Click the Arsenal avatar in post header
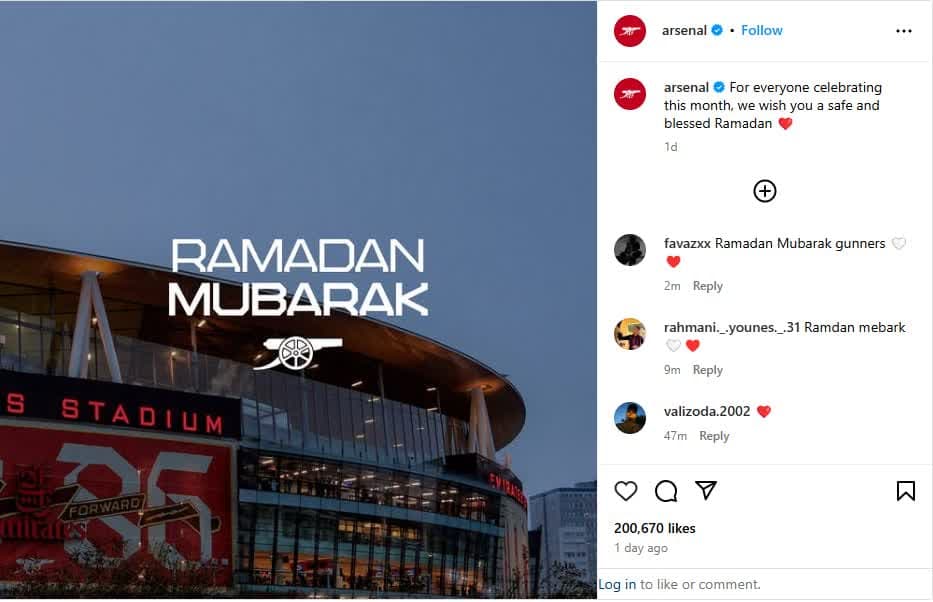 [630, 31]
